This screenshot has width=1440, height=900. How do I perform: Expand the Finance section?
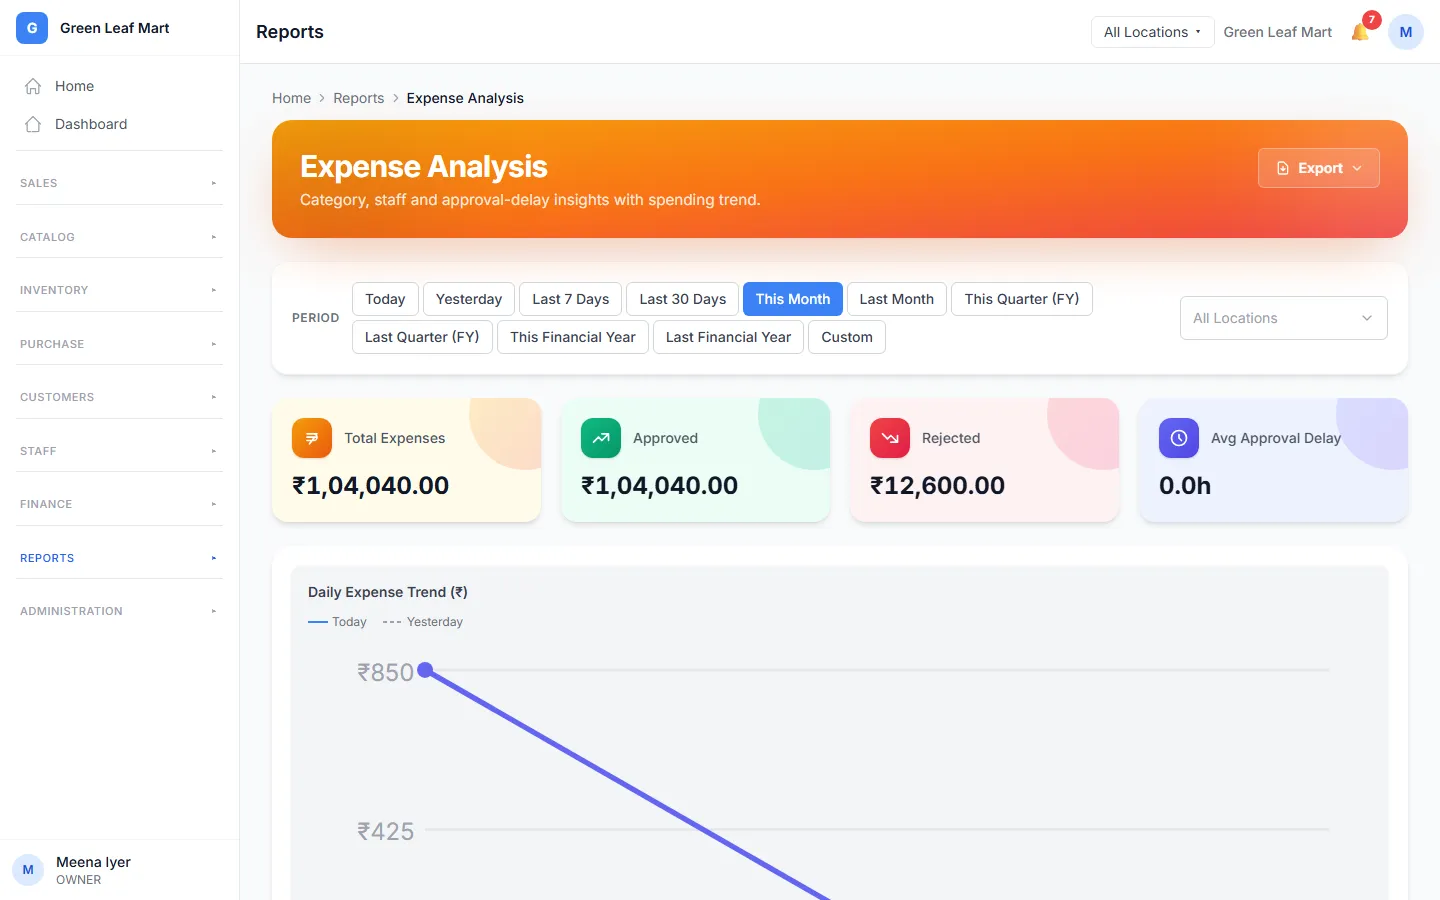(119, 504)
